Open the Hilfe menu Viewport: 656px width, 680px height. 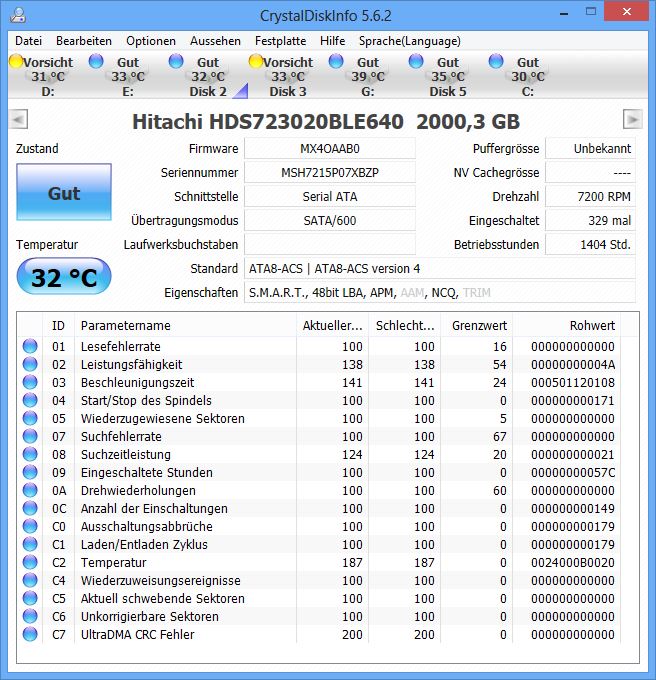tap(333, 41)
